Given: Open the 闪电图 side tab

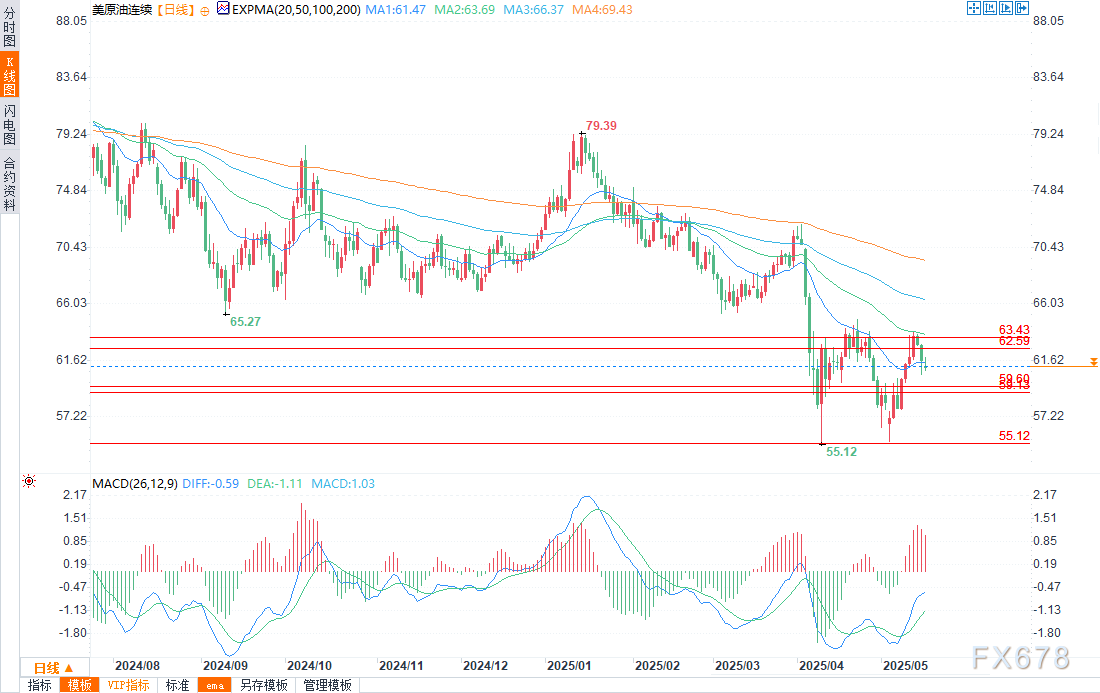Looking at the screenshot, I should click(x=9, y=124).
